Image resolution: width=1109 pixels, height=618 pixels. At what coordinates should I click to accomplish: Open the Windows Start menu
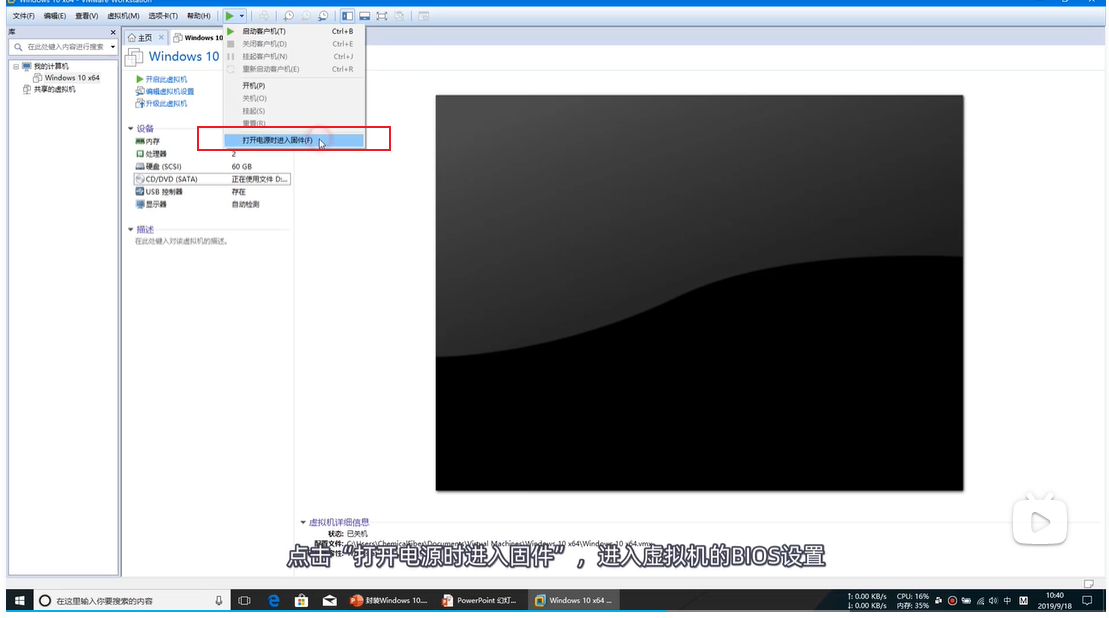point(20,600)
